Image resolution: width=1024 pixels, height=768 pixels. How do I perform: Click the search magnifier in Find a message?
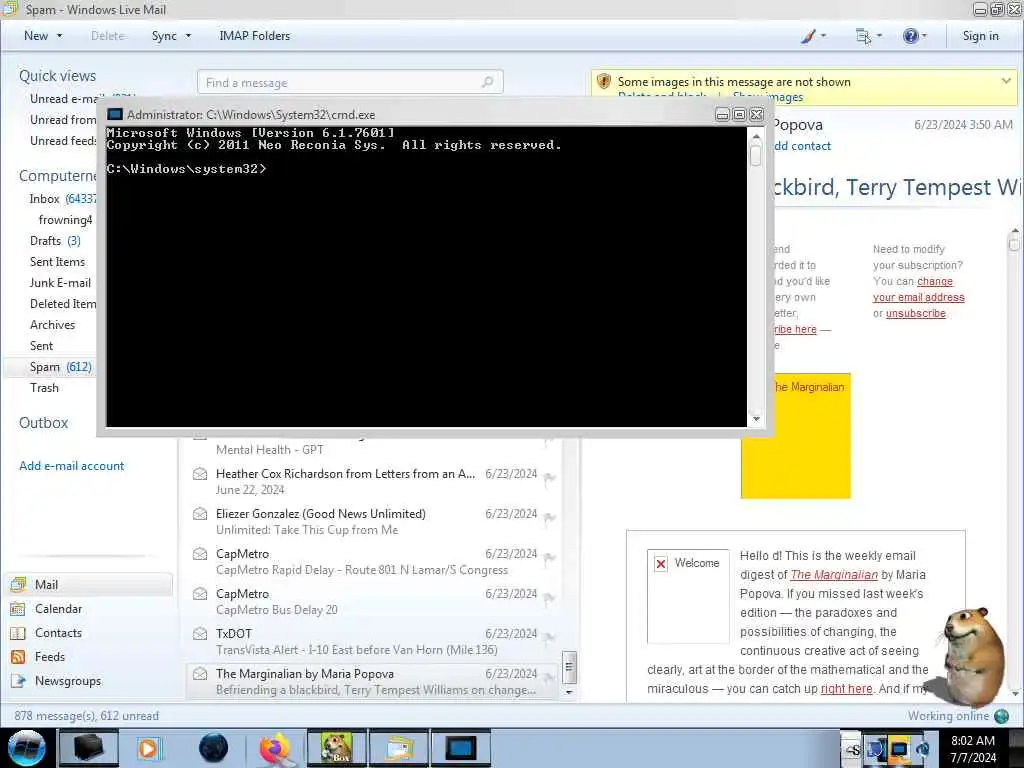[x=487, y=82]
